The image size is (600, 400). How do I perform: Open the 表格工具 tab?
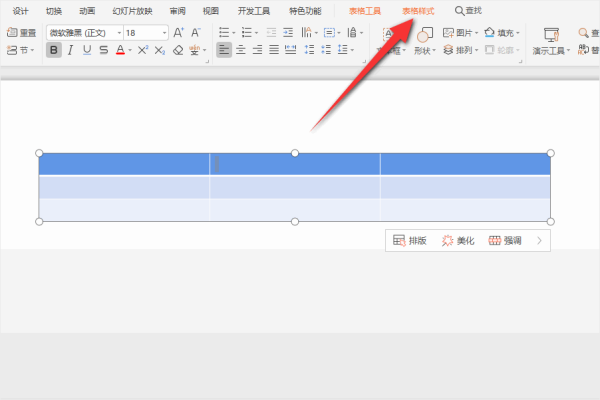click(x=365, y=11)
